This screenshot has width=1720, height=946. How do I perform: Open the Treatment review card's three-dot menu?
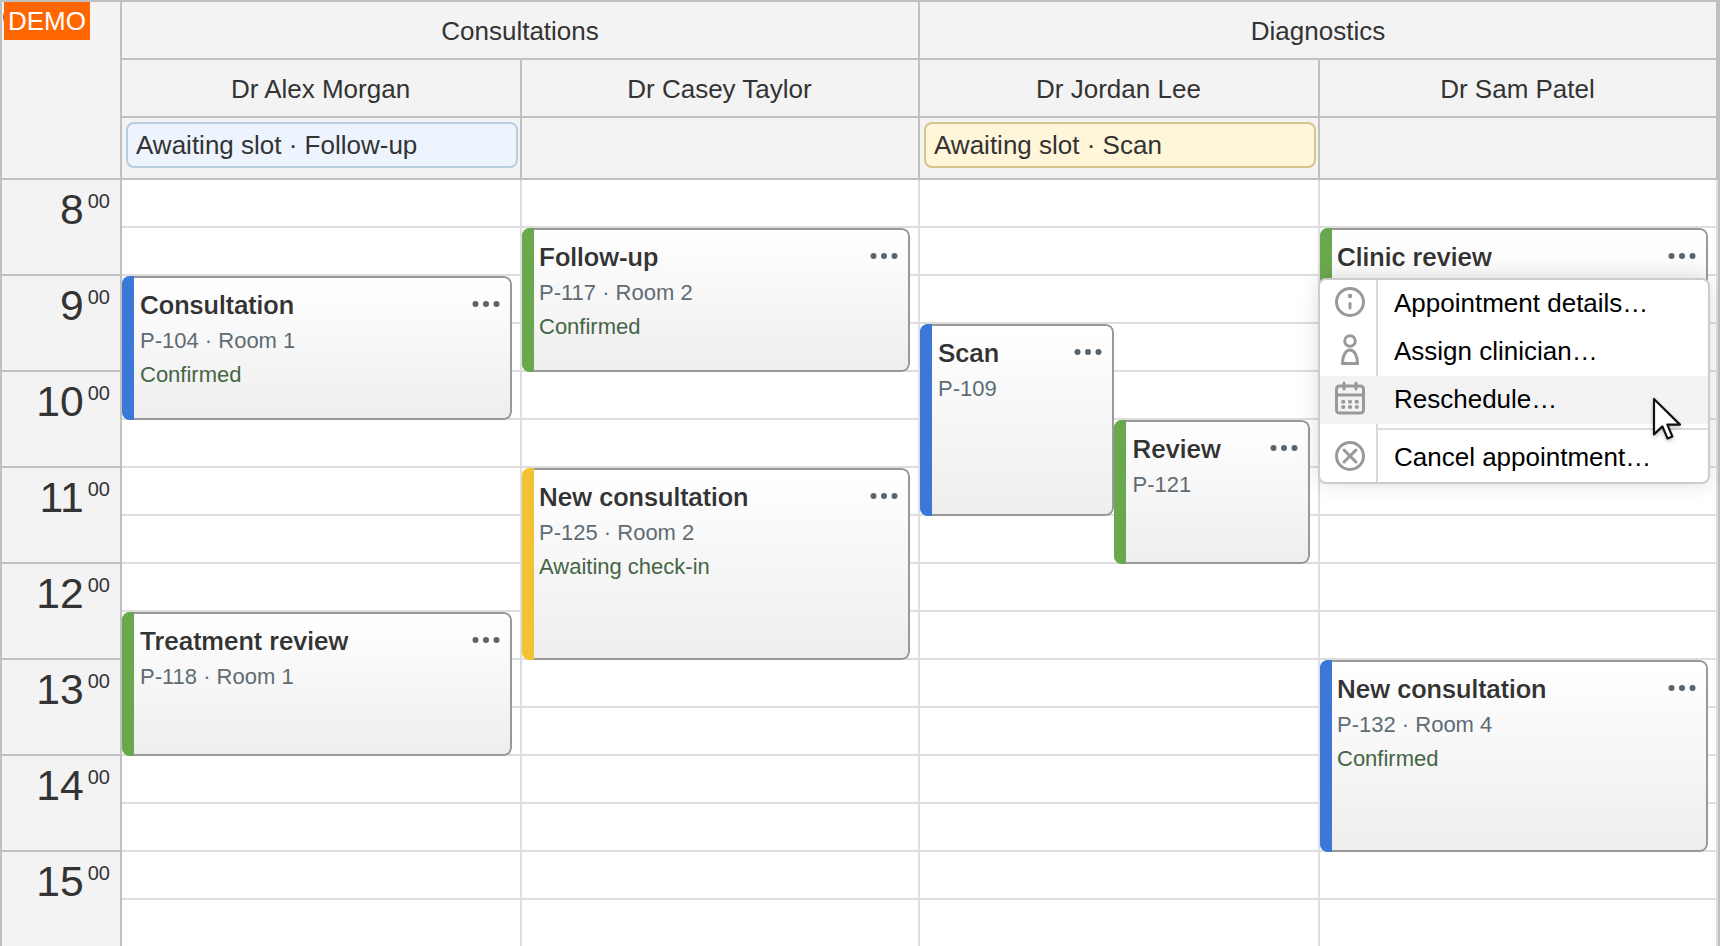(486, 640)
